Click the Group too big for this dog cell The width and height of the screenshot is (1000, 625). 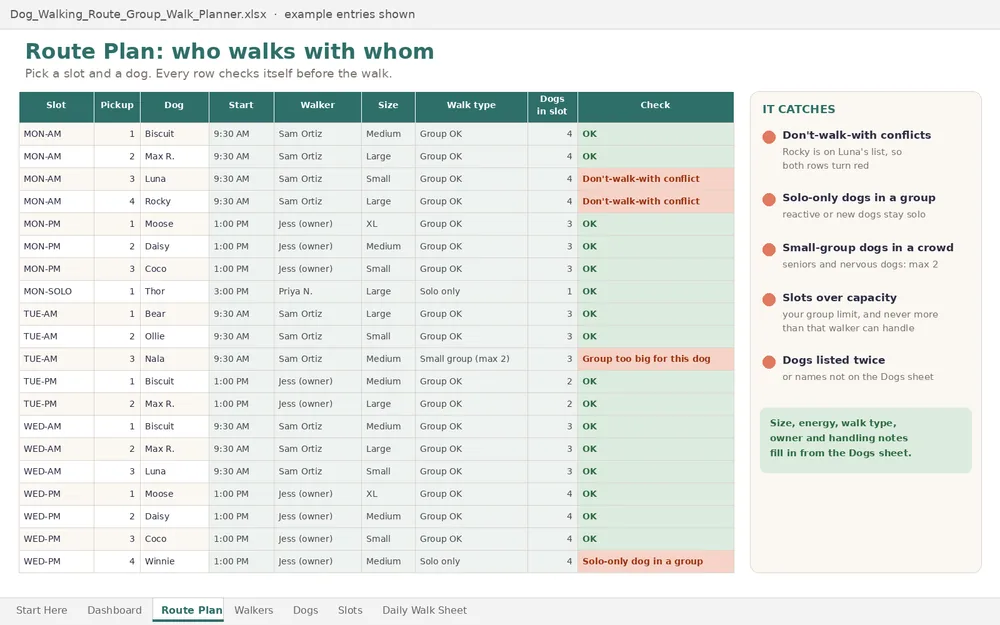tap(656, 359)
